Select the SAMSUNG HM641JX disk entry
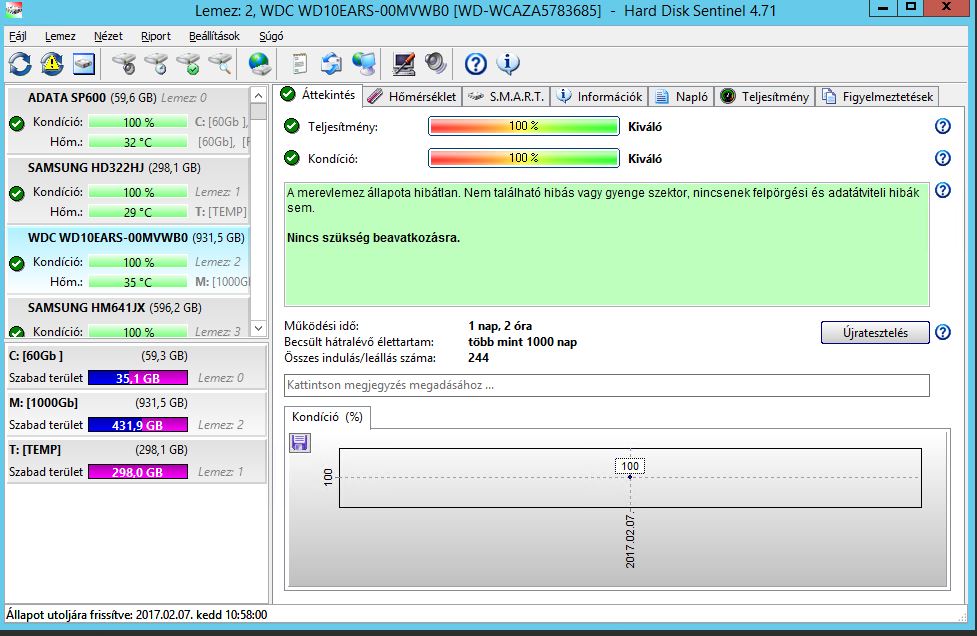The width and height of the screenshot is (977, 636). 128,318
